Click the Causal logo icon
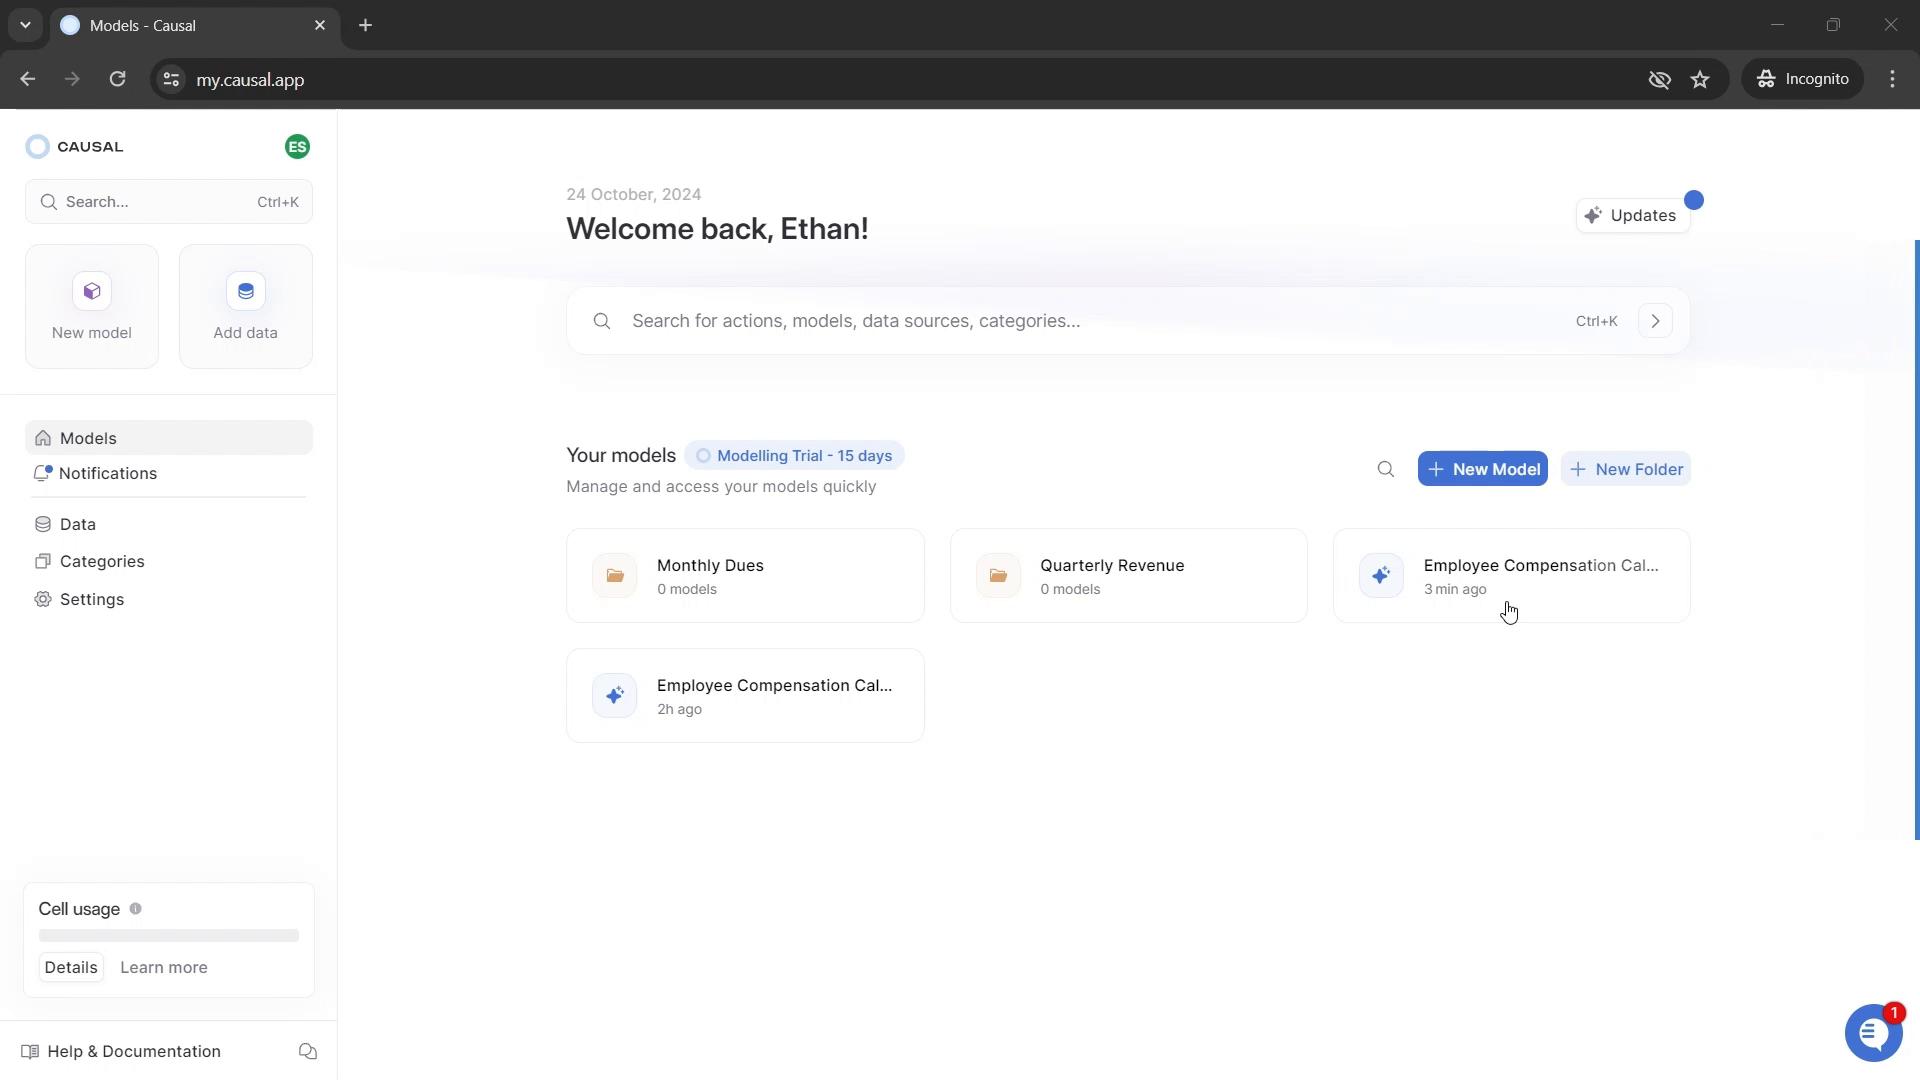Viewport: 1920px width, 1080px height. click(x=37, y=146)
